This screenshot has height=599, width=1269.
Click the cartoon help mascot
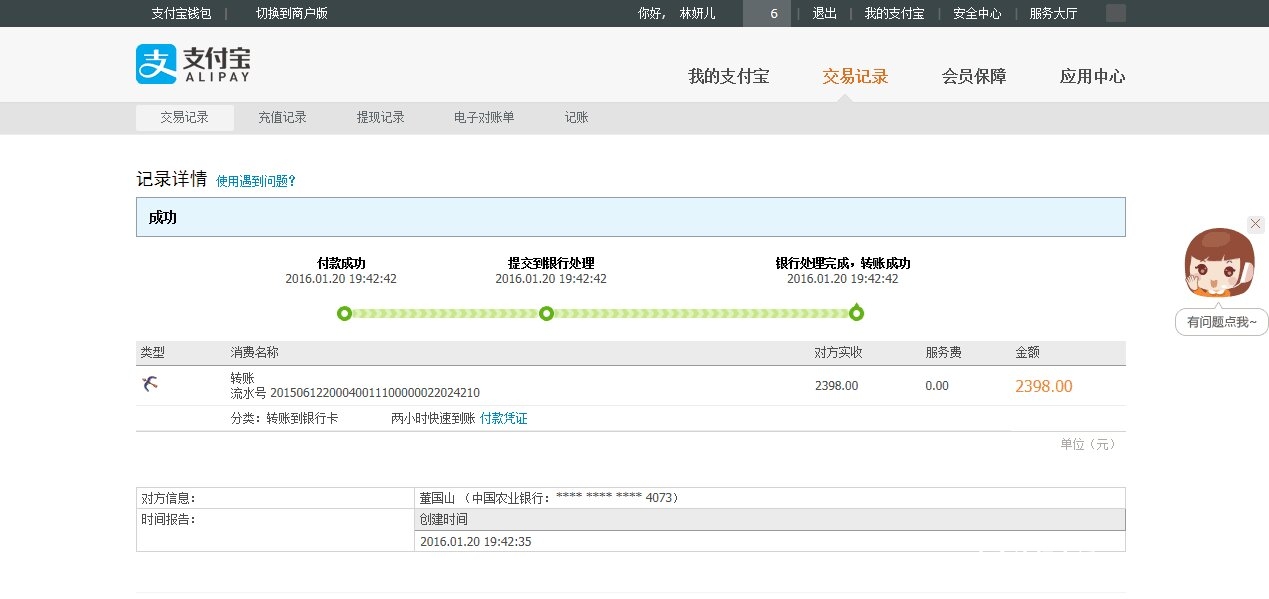[x=1219, y=265]
